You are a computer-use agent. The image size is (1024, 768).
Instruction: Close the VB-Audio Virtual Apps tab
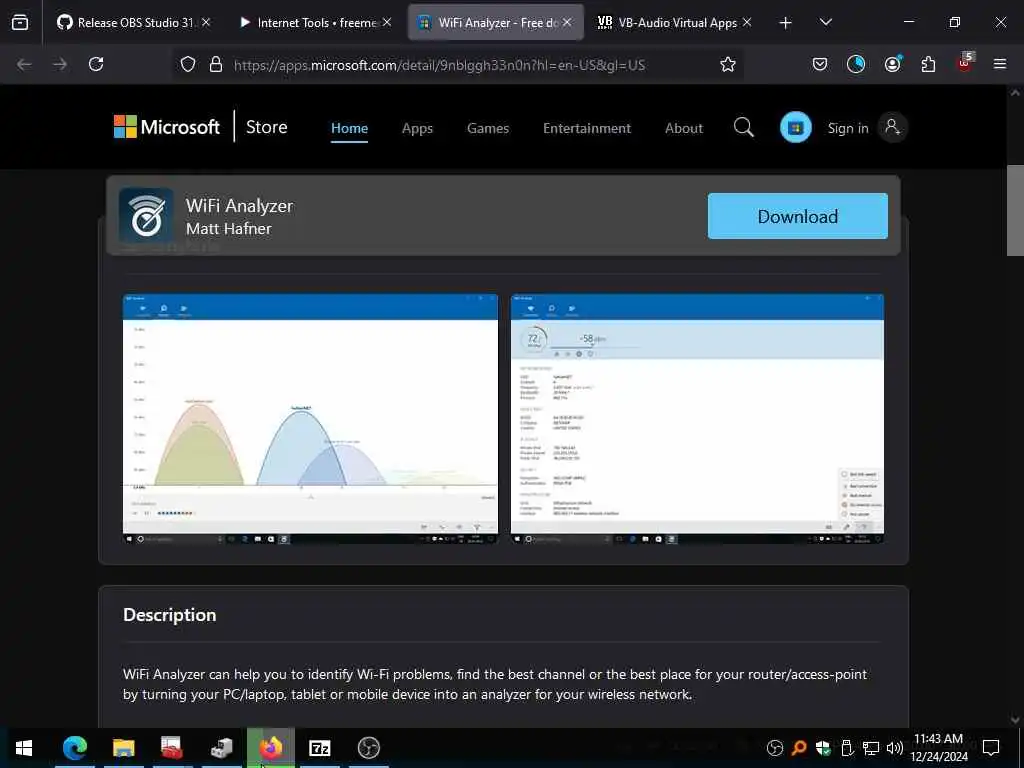tap(747, 22)
